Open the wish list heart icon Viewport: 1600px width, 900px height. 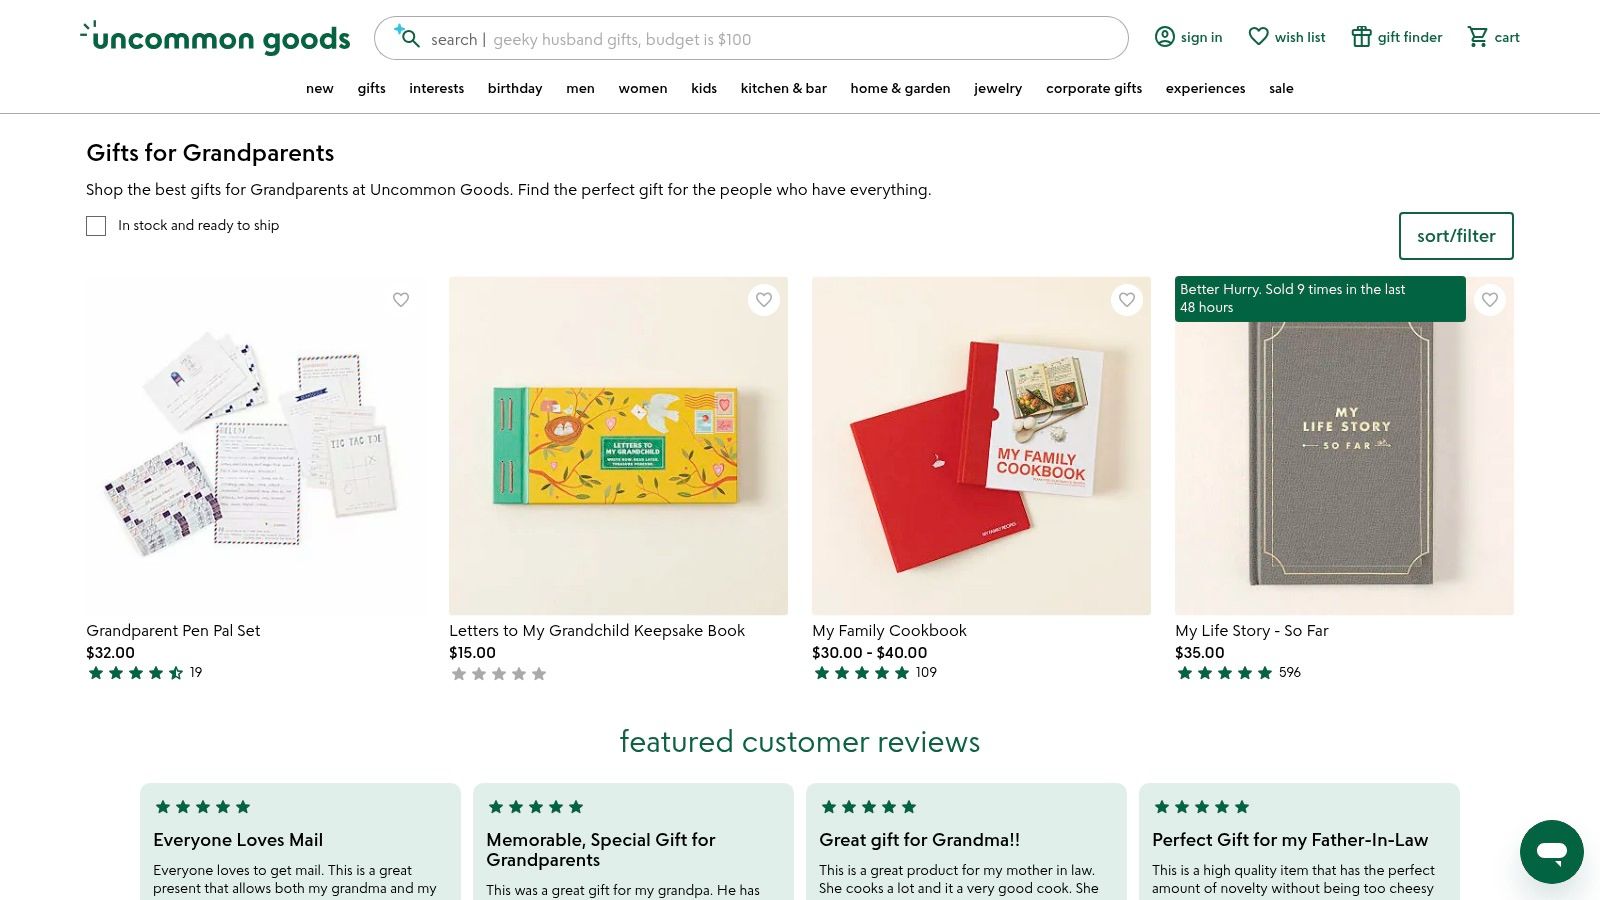1258,37
